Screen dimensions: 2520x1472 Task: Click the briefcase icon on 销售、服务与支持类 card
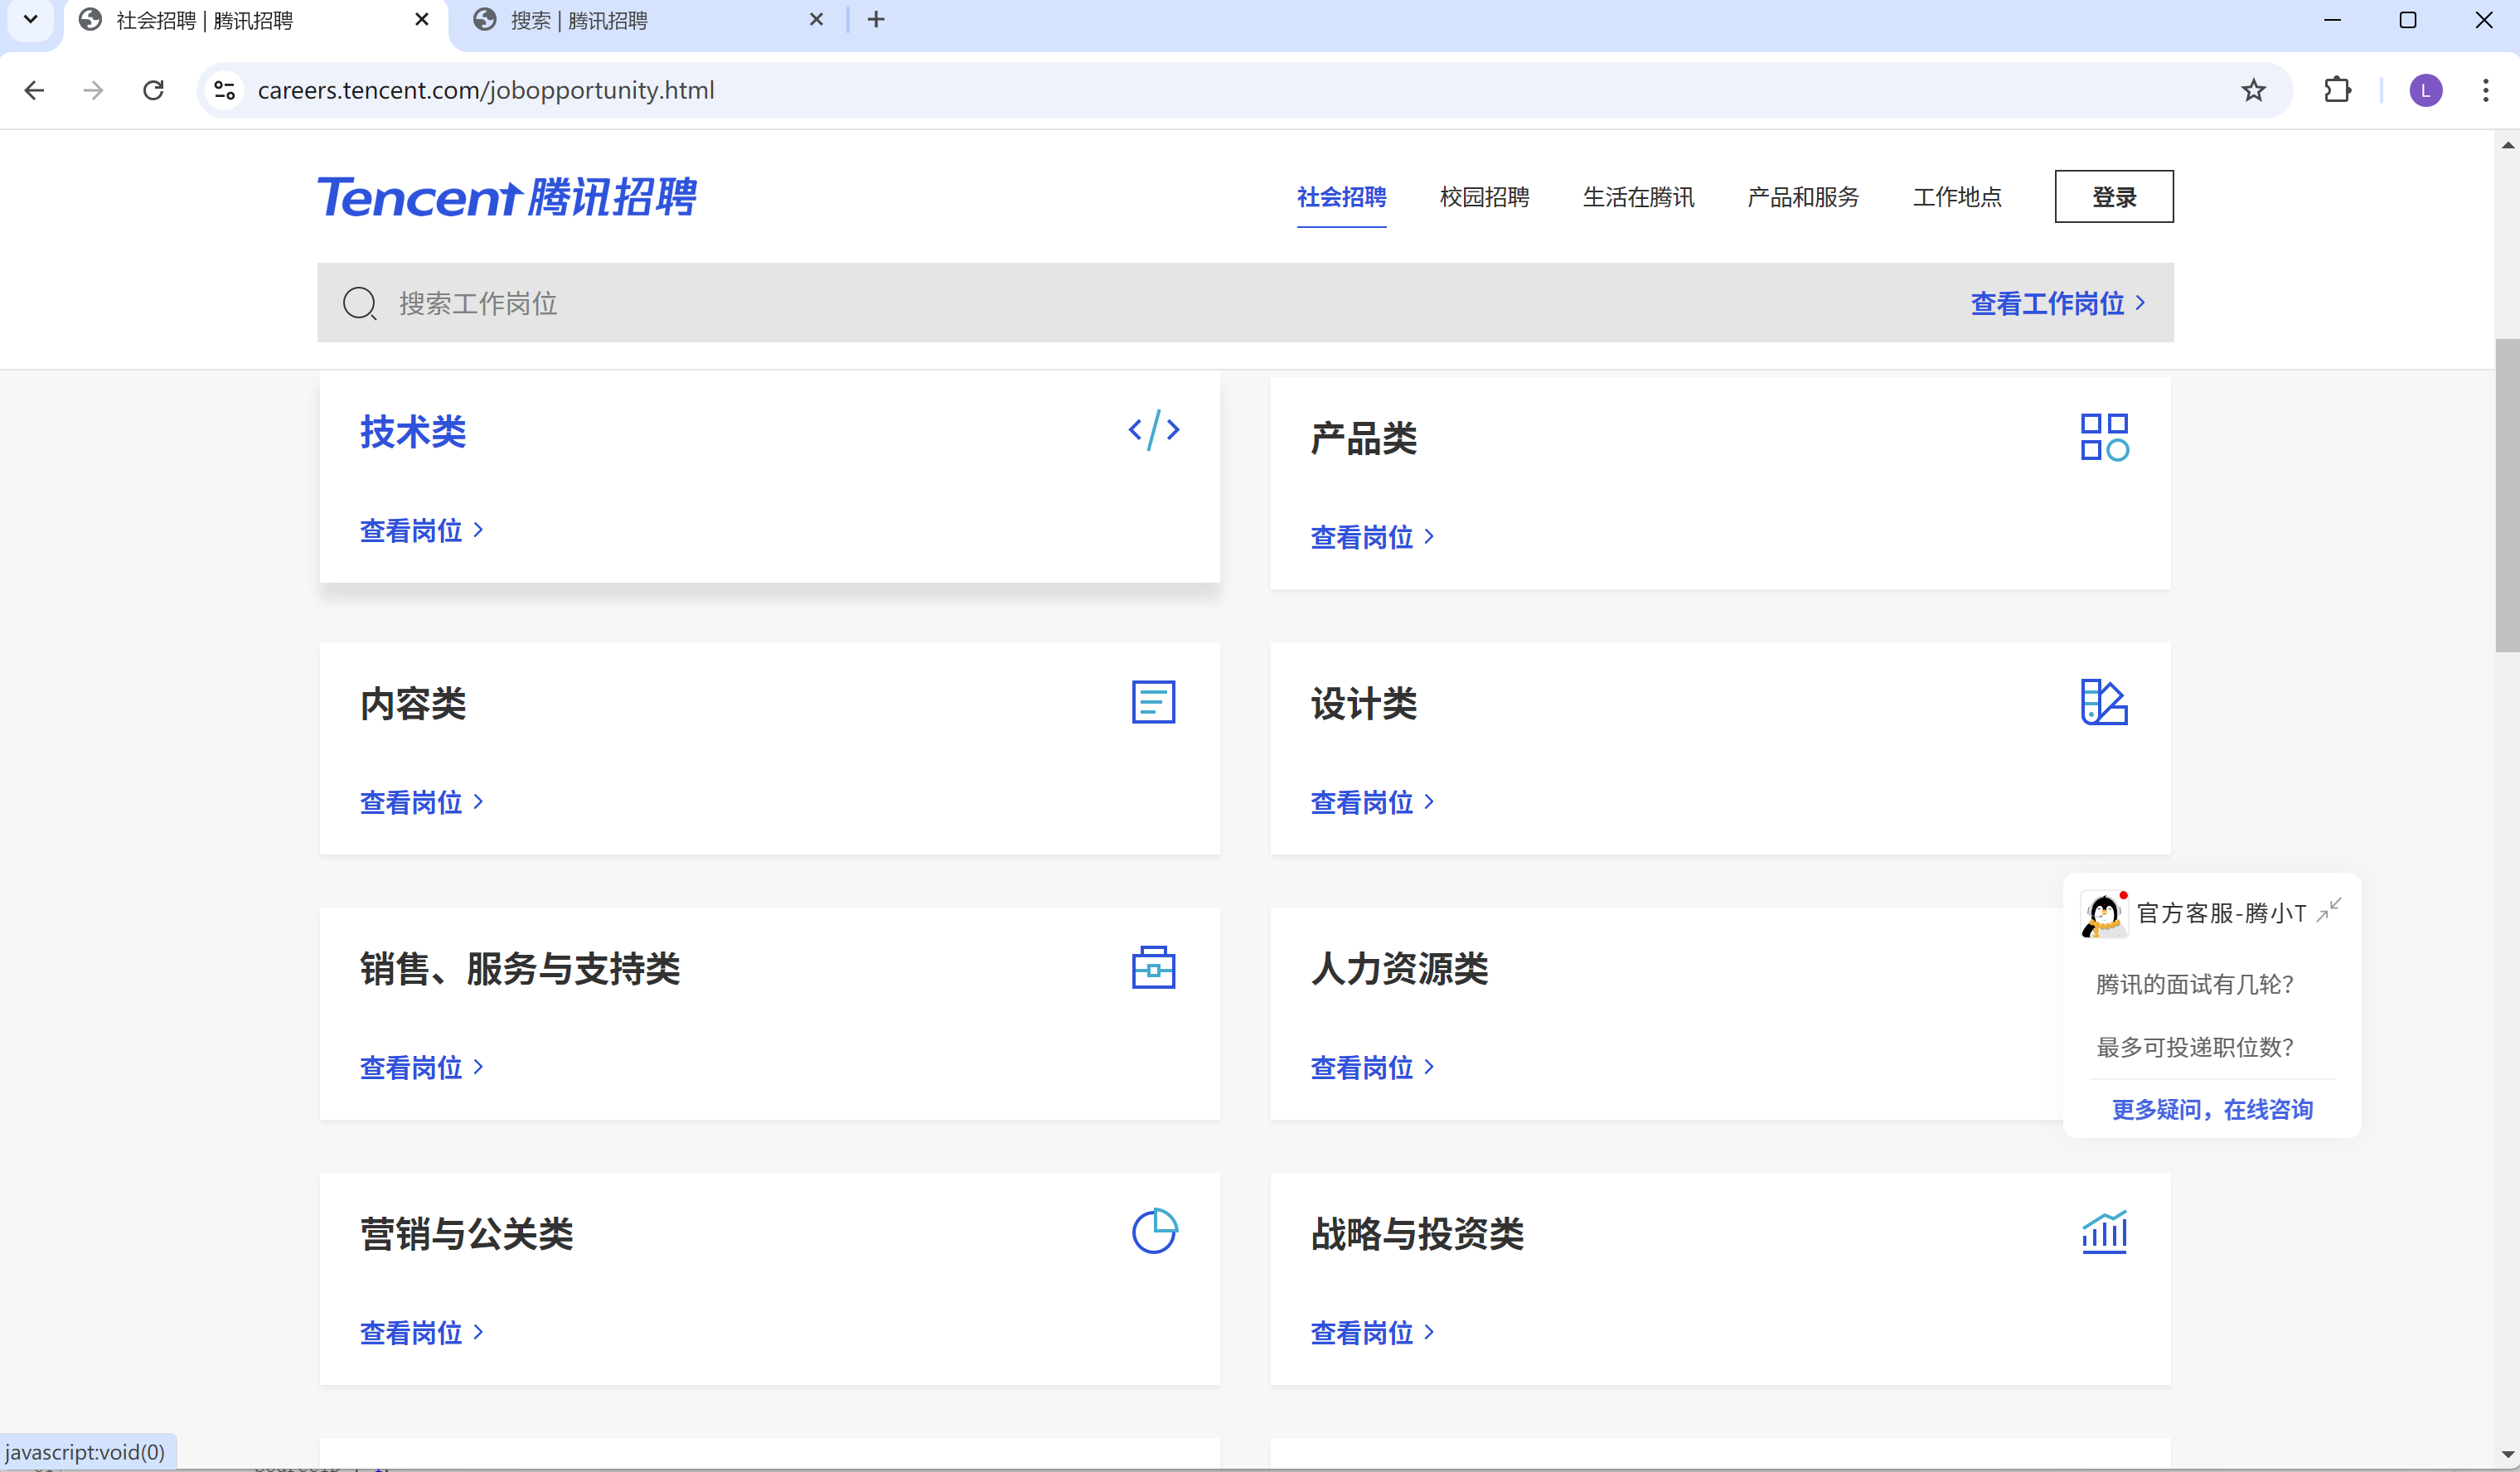point(1153,967)
